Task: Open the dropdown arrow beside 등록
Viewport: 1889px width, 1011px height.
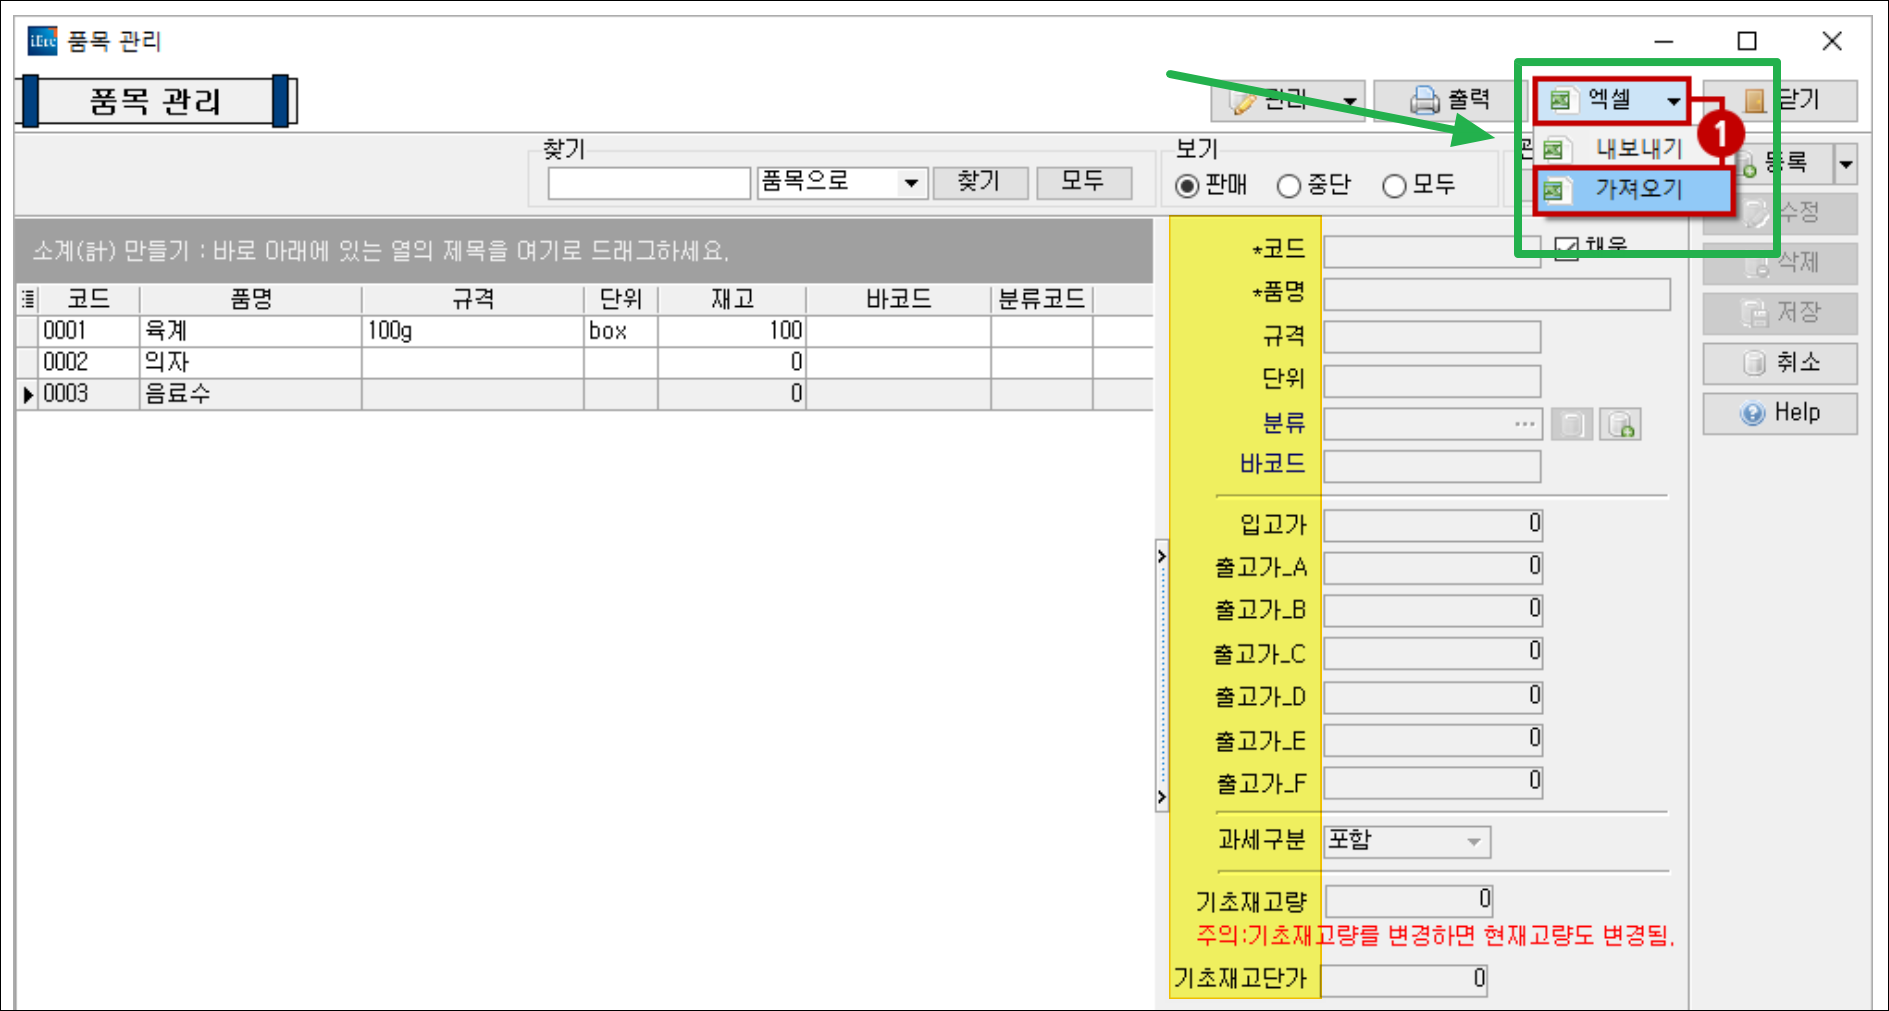Action: (1845, 164)
